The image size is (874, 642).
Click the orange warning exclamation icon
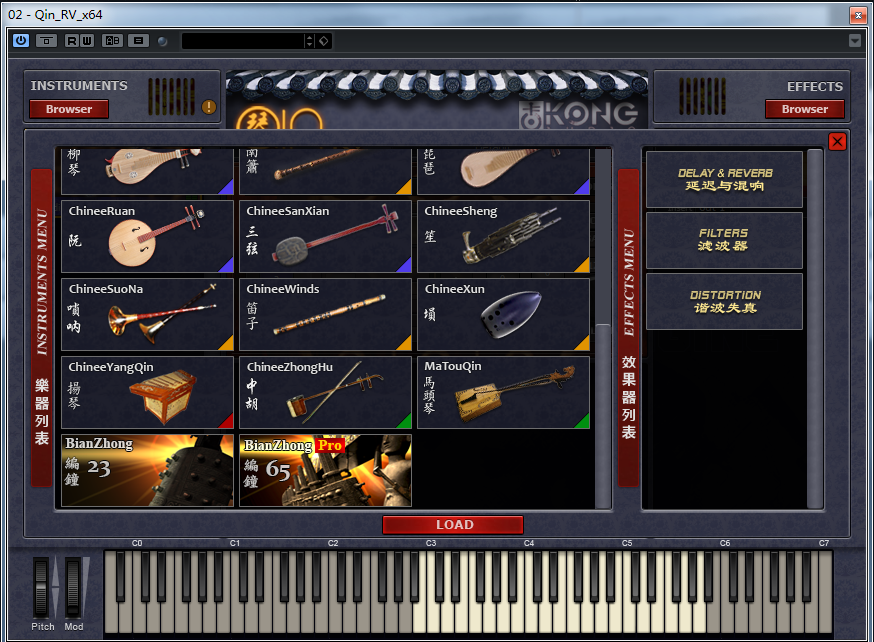pyautogui.click(x=209, y=107)
